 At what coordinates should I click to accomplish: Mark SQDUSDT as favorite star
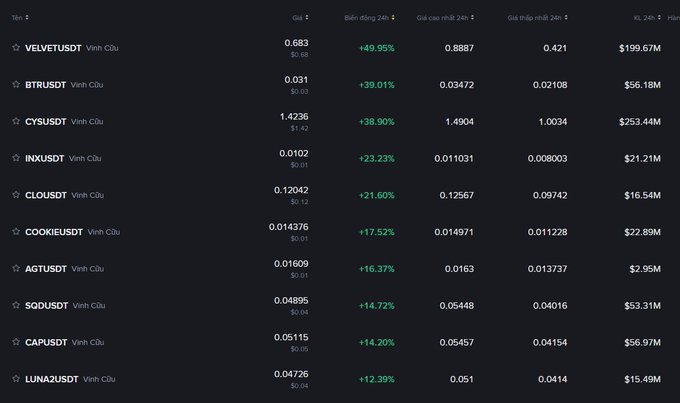[16, 305]
